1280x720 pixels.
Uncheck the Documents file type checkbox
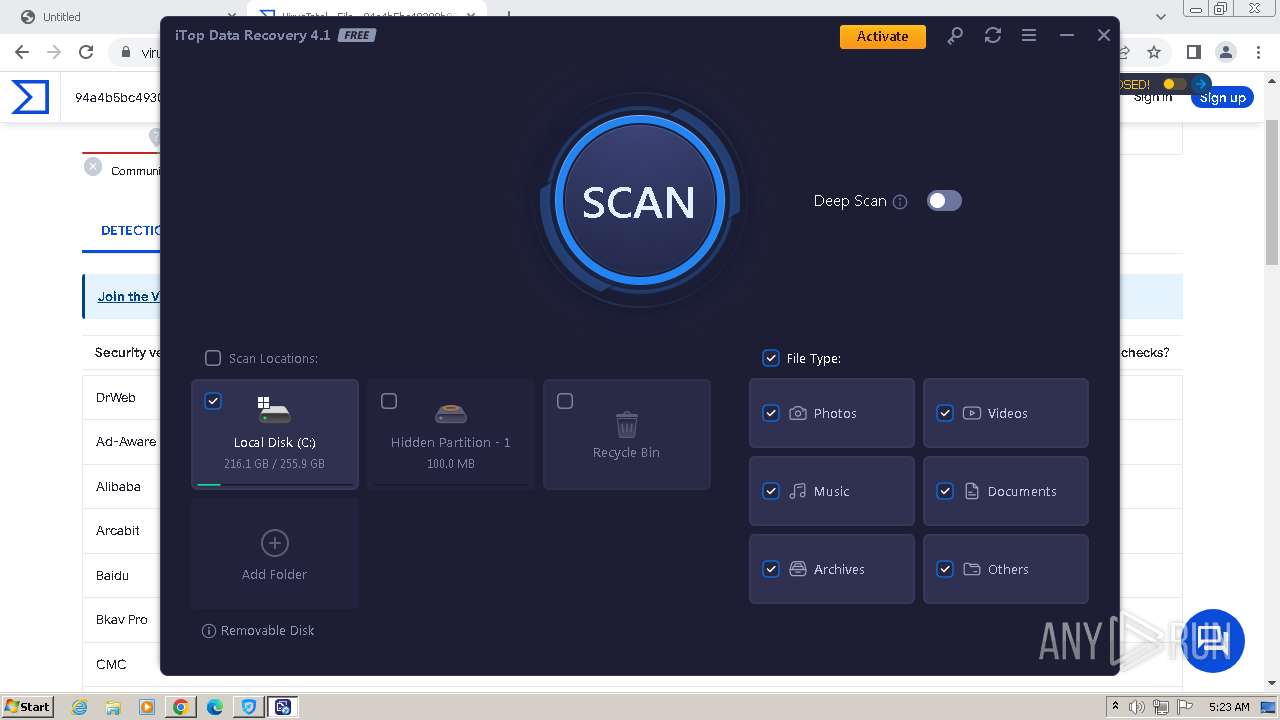(945, 491)
